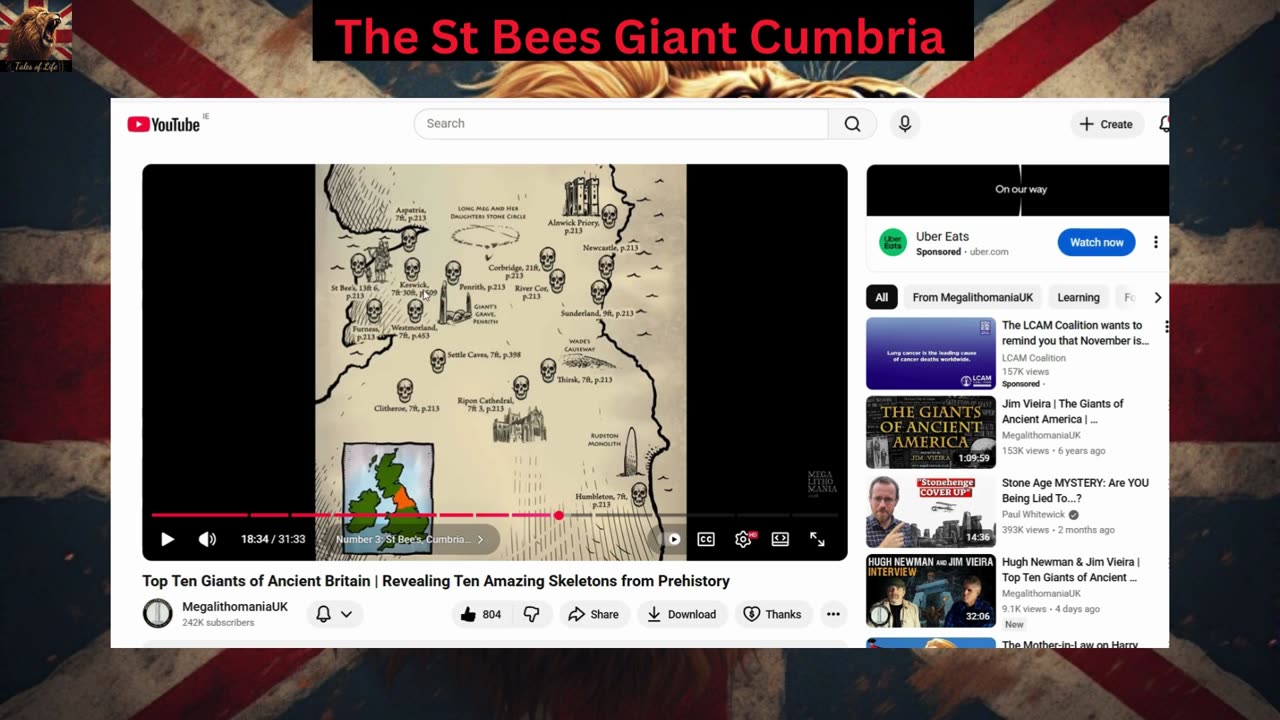
Task: Open the uber.com sponsored link
Action: (x=989, y=252)
